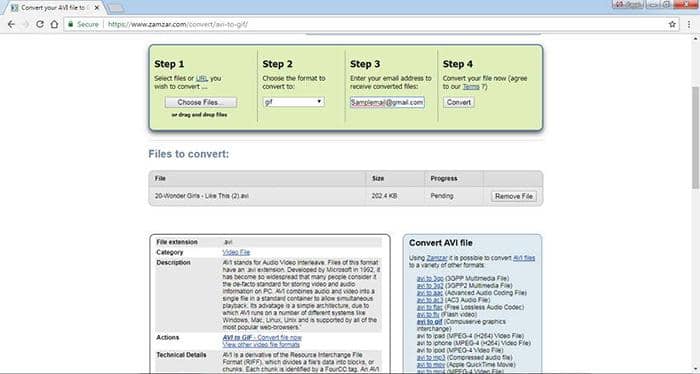Open the 'avi to 3g2' conversion link
700x374 pixels.
pyautogui.click(x=430, y=286)
